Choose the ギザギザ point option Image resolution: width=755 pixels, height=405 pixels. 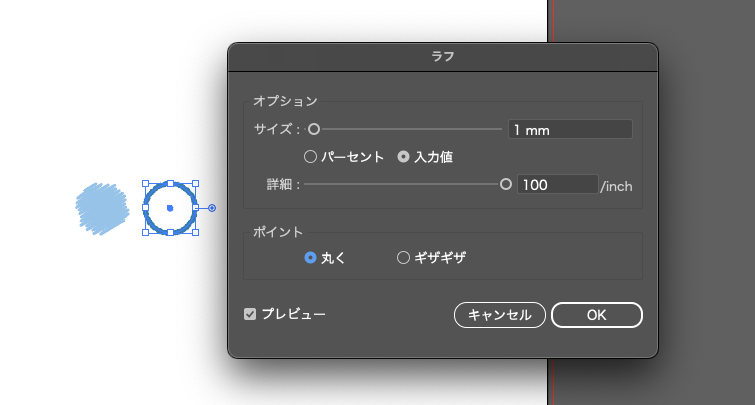click(404, 258)
